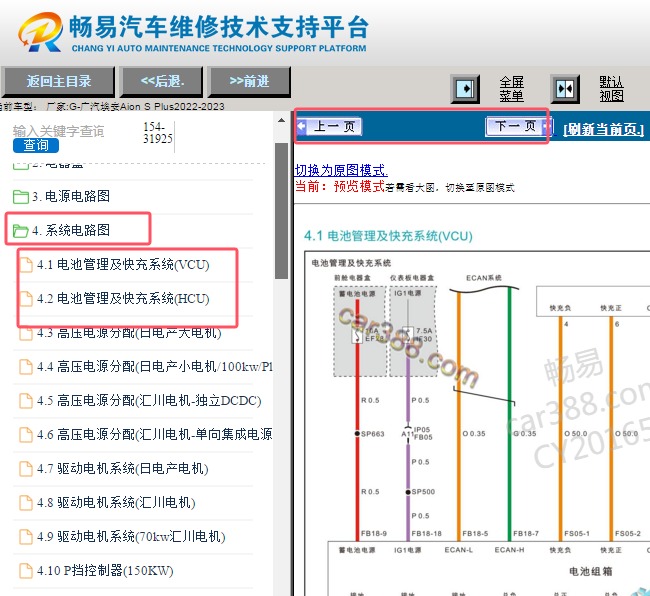Click the sidebar scrollbar thumb
The height and width of the screenshot is (596, 650).
(281, 211)
